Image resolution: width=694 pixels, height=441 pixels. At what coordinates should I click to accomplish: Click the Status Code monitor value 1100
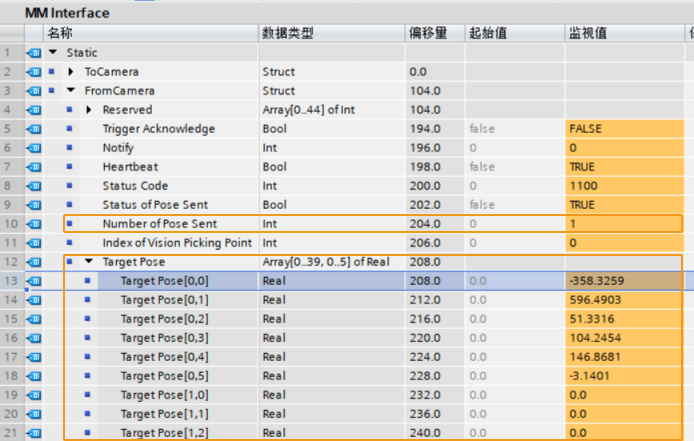pyautogui.click(x=584, y=186)
